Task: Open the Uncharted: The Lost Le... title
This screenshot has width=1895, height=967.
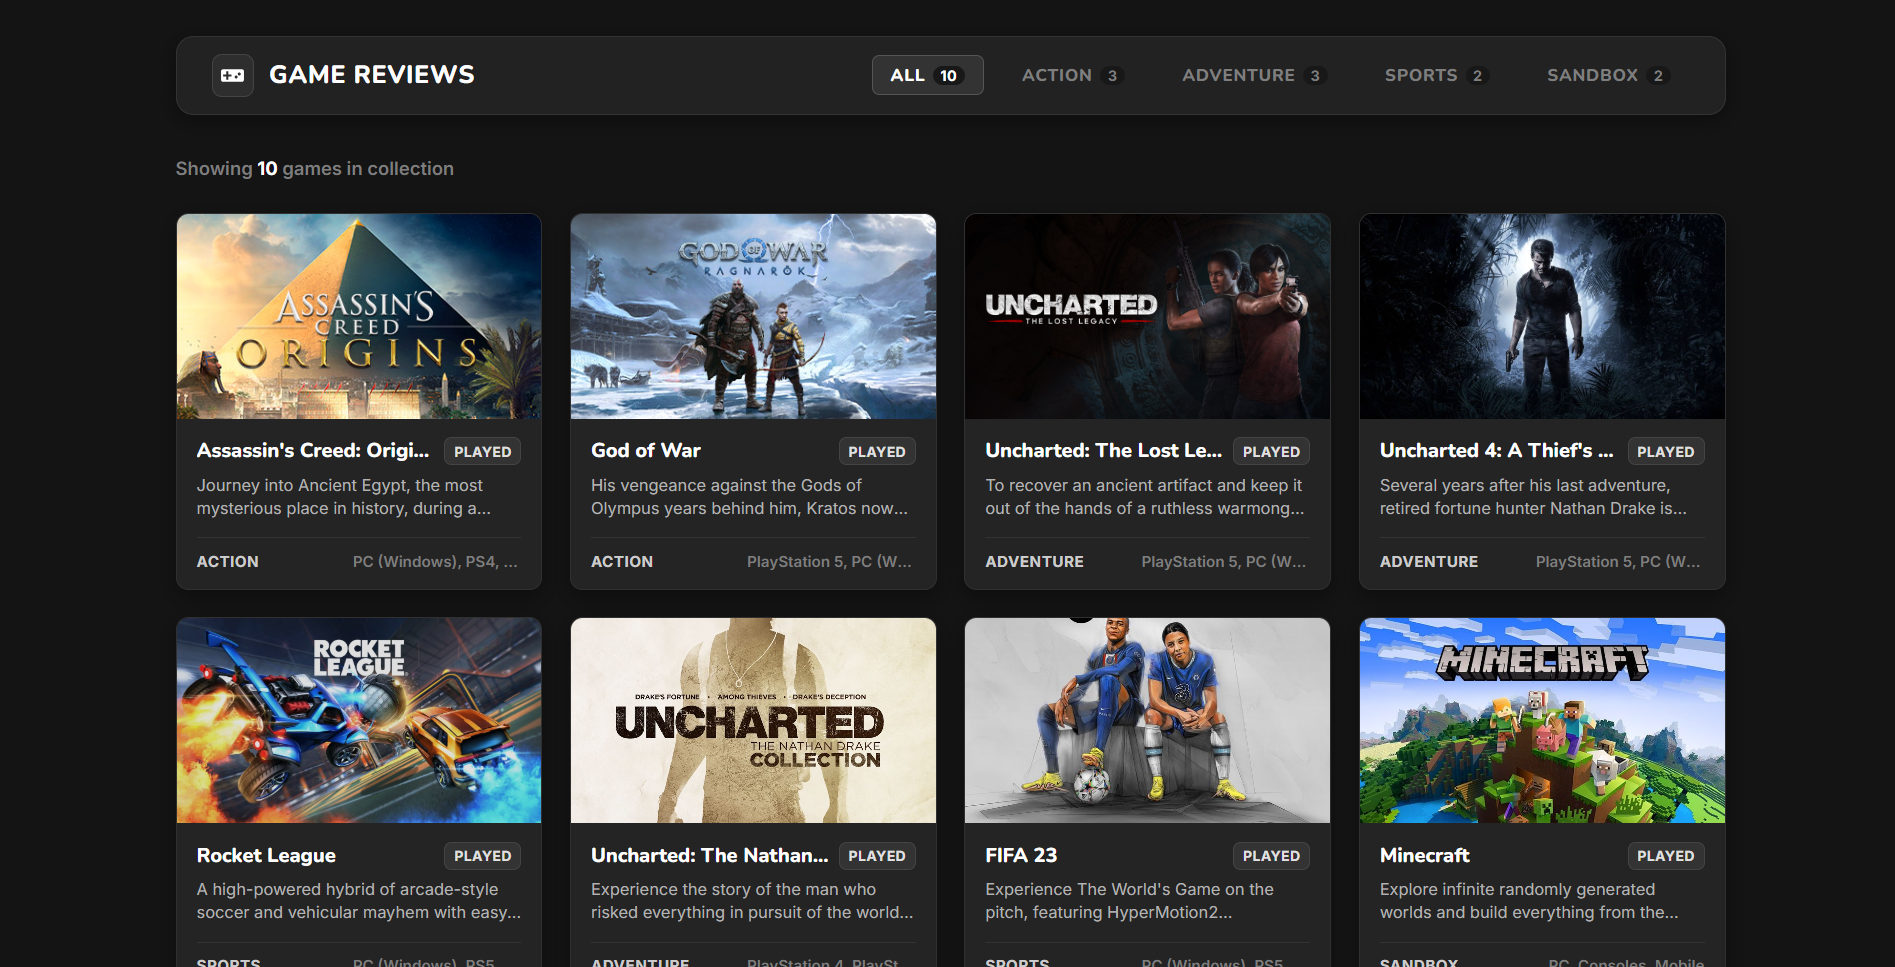Action: 1103,451
